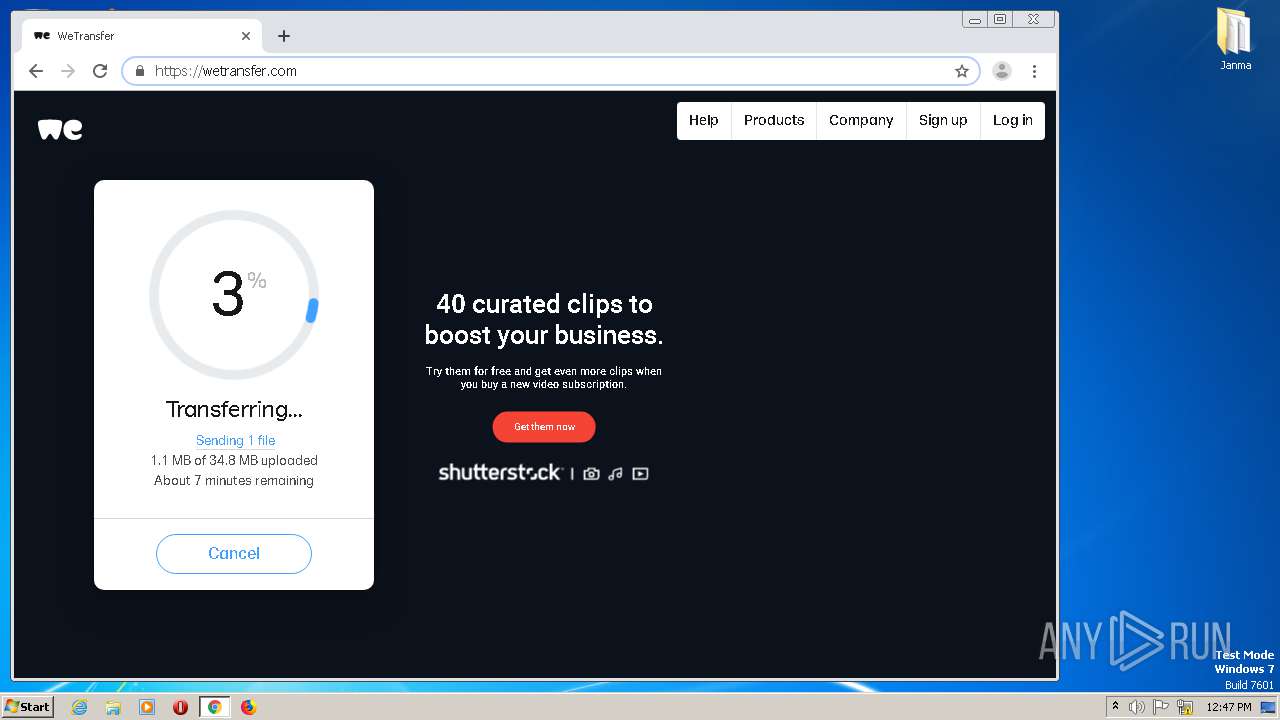Show hidden system tray icons
Image resolution: width=1280 pixels, height=720 pixels.
pyautogui.click(x=1115, y=706)
